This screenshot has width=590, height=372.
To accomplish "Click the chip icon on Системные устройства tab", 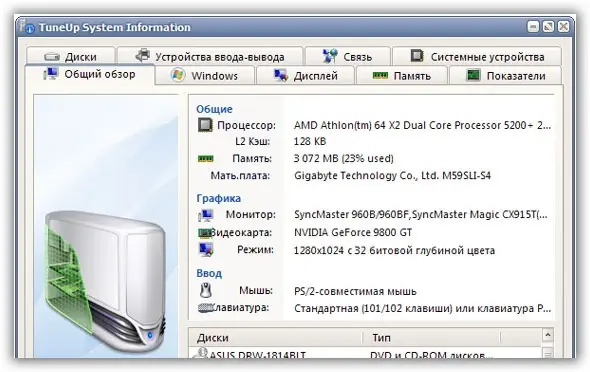I will click(417, 55).
